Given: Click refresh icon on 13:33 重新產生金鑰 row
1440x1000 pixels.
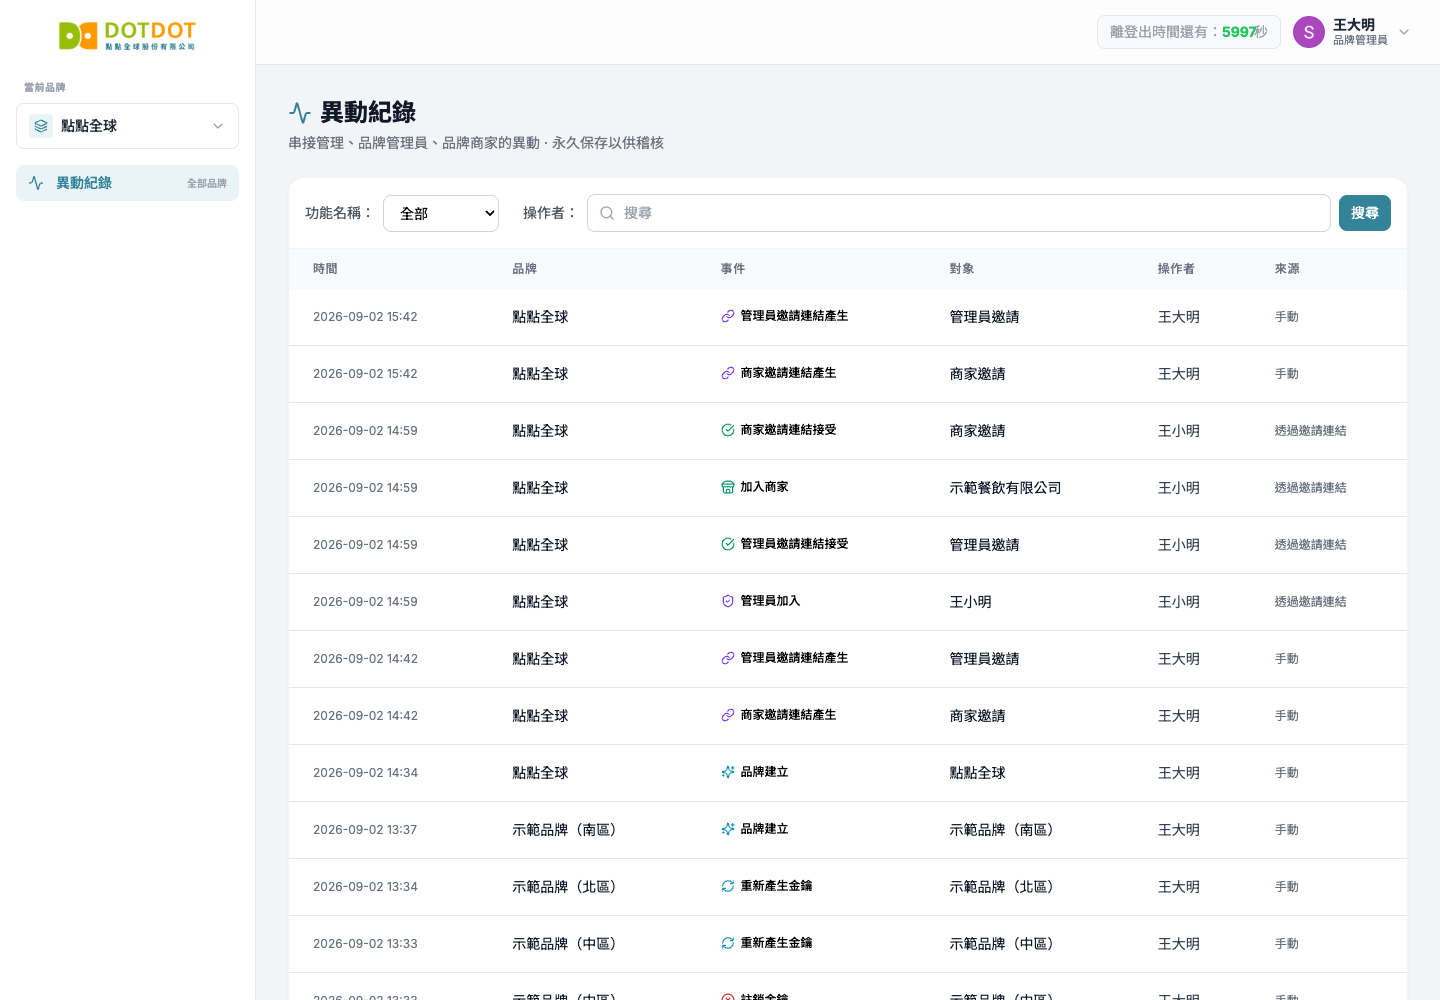Looking at the screenshot, I should click(728, 943).
